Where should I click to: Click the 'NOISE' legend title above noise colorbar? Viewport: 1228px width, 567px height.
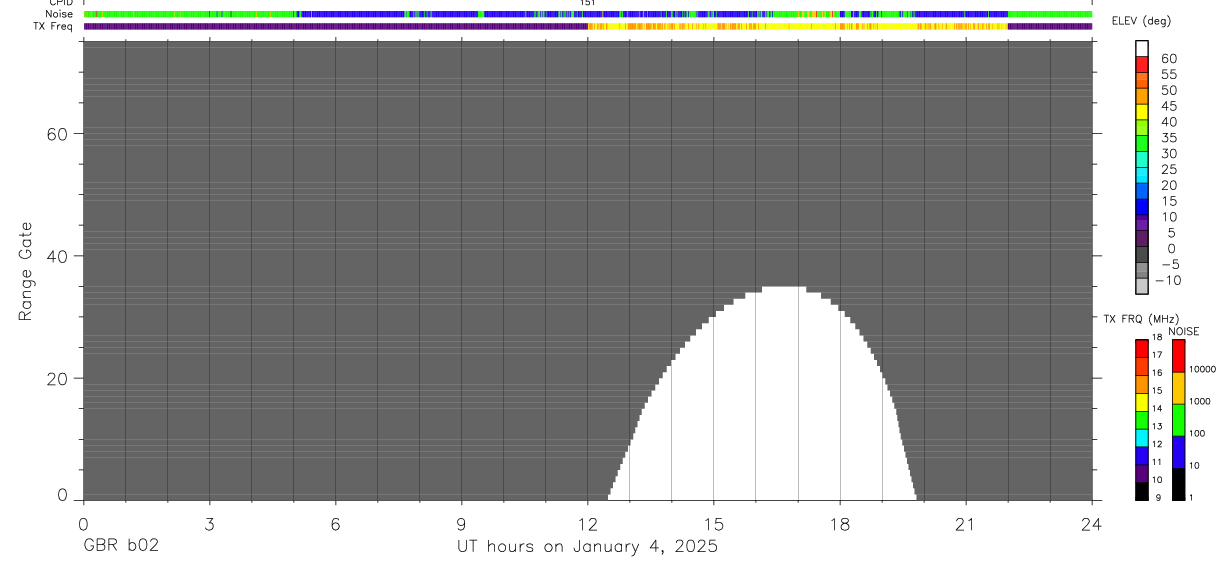click(1183, 331)
